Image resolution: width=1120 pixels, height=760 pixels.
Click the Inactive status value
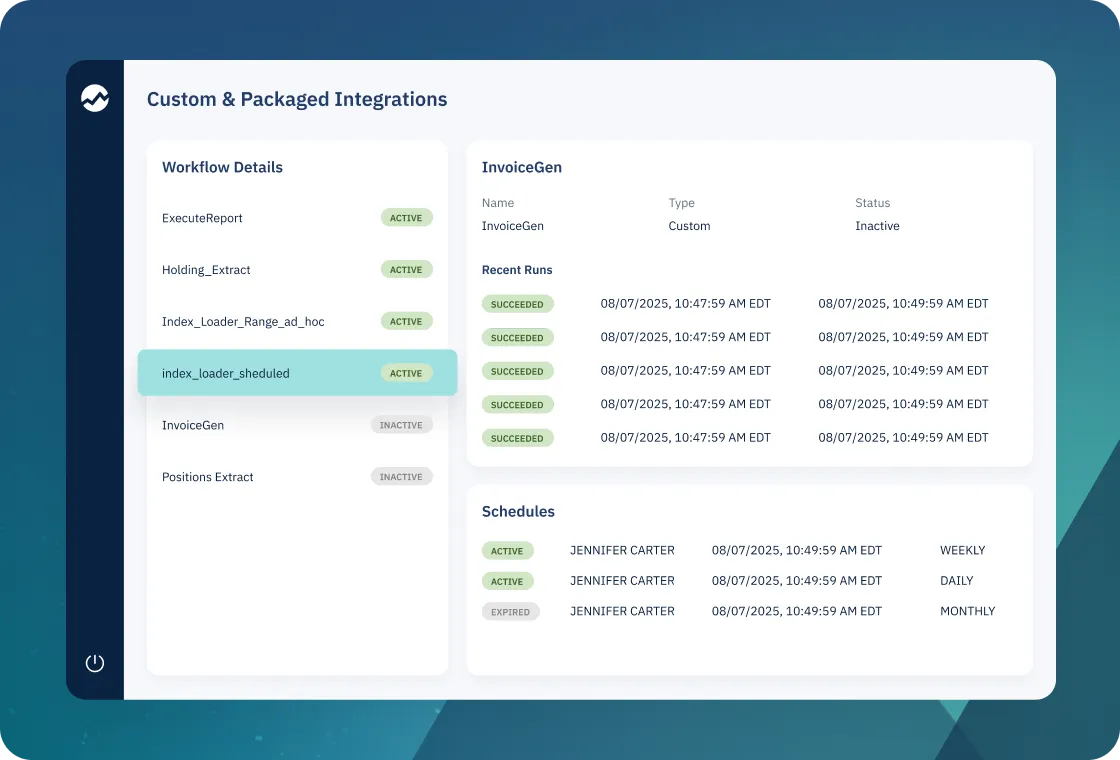tap(877, 226)
